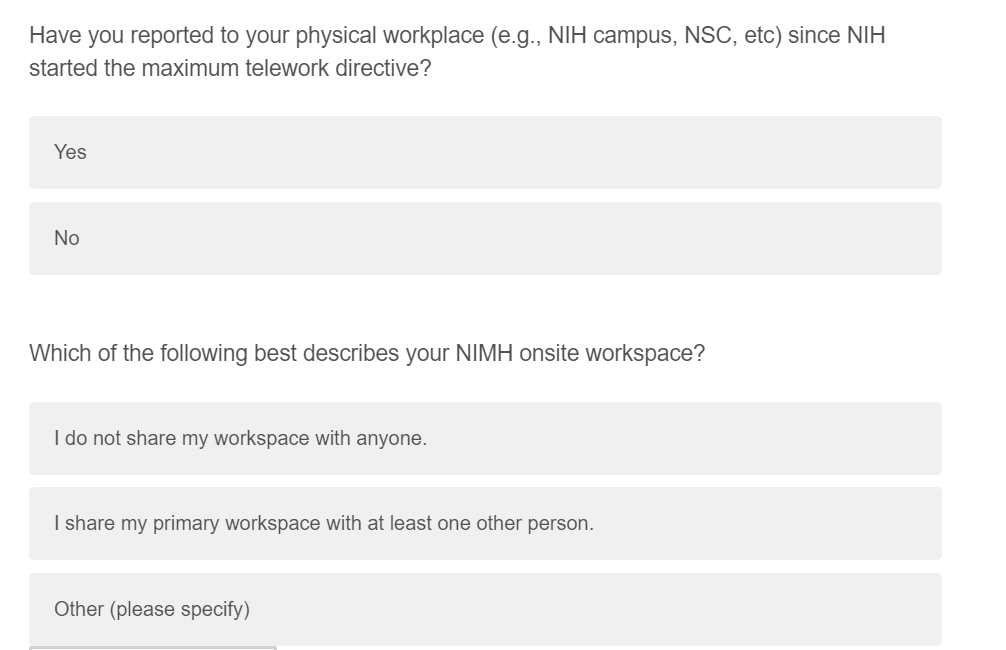Screen dimensions: 1006x650
Task: Answer No to reporting to physical workplace
Action: pos(485,238)
